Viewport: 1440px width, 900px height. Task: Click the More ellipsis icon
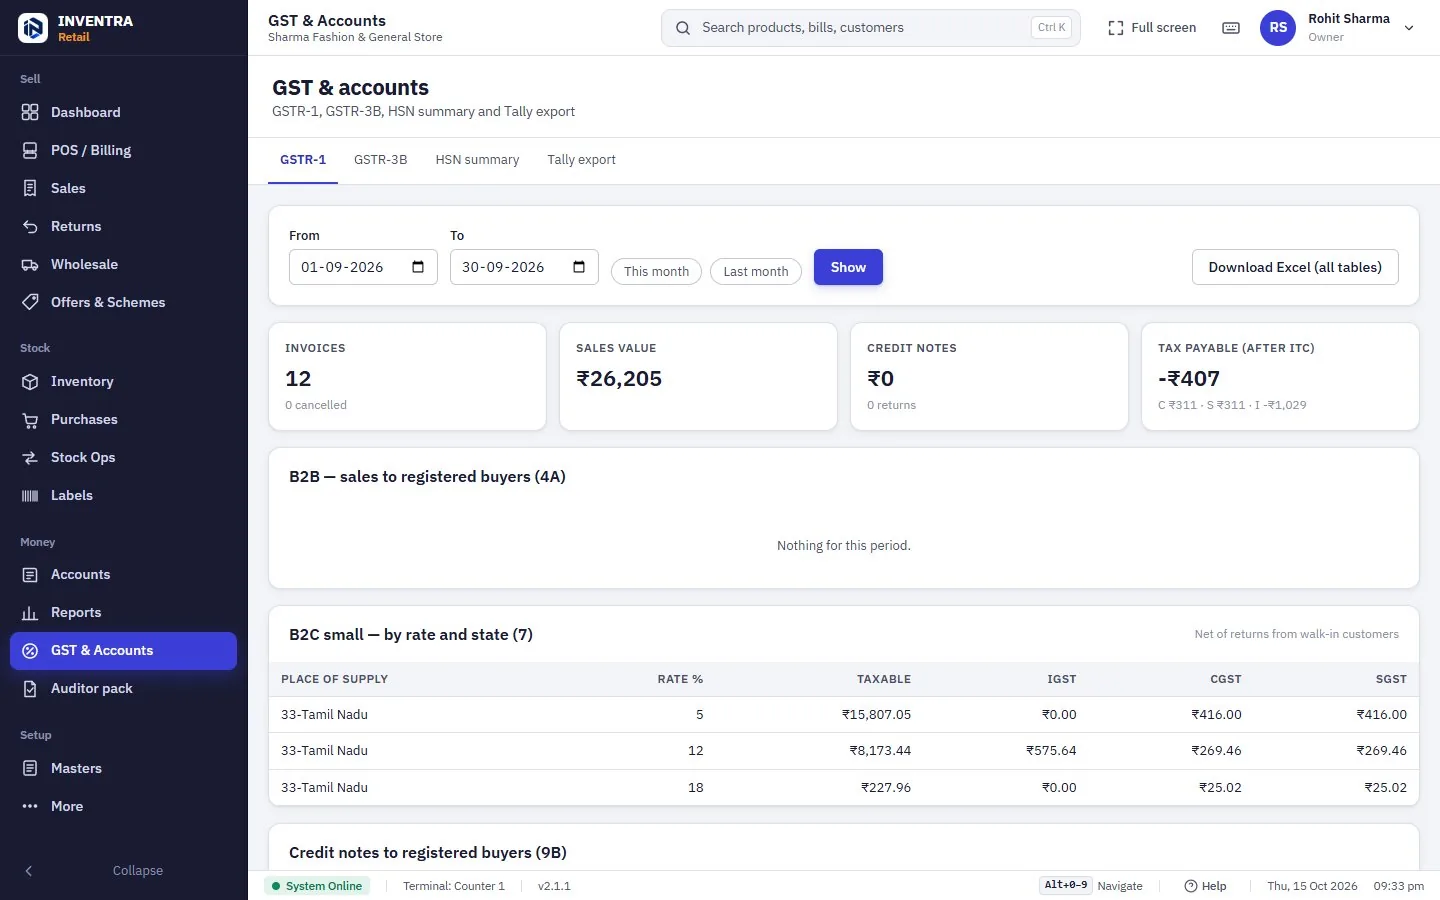(x=30, y=806)
